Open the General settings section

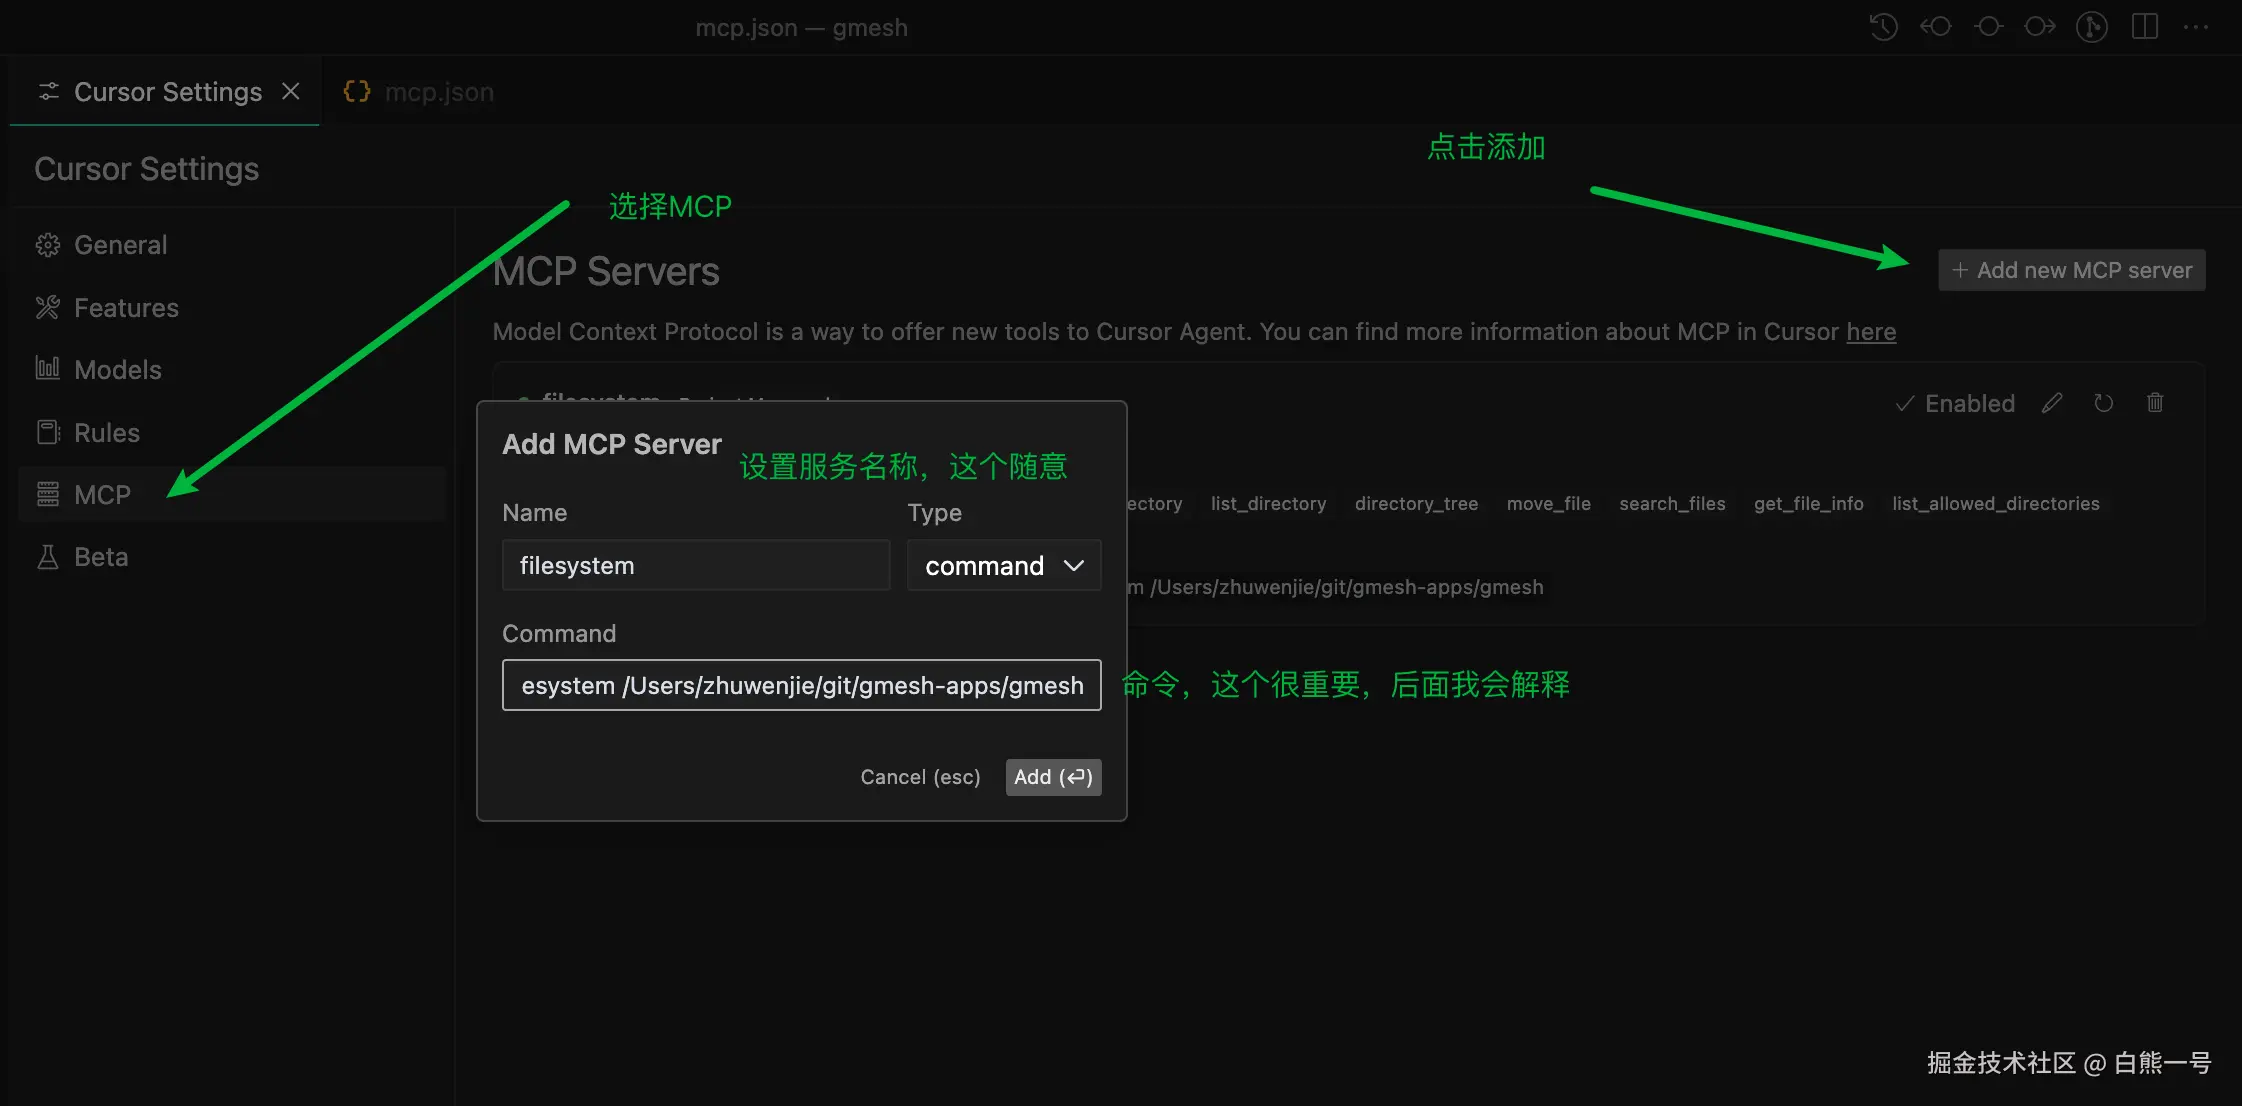point(120,245)
